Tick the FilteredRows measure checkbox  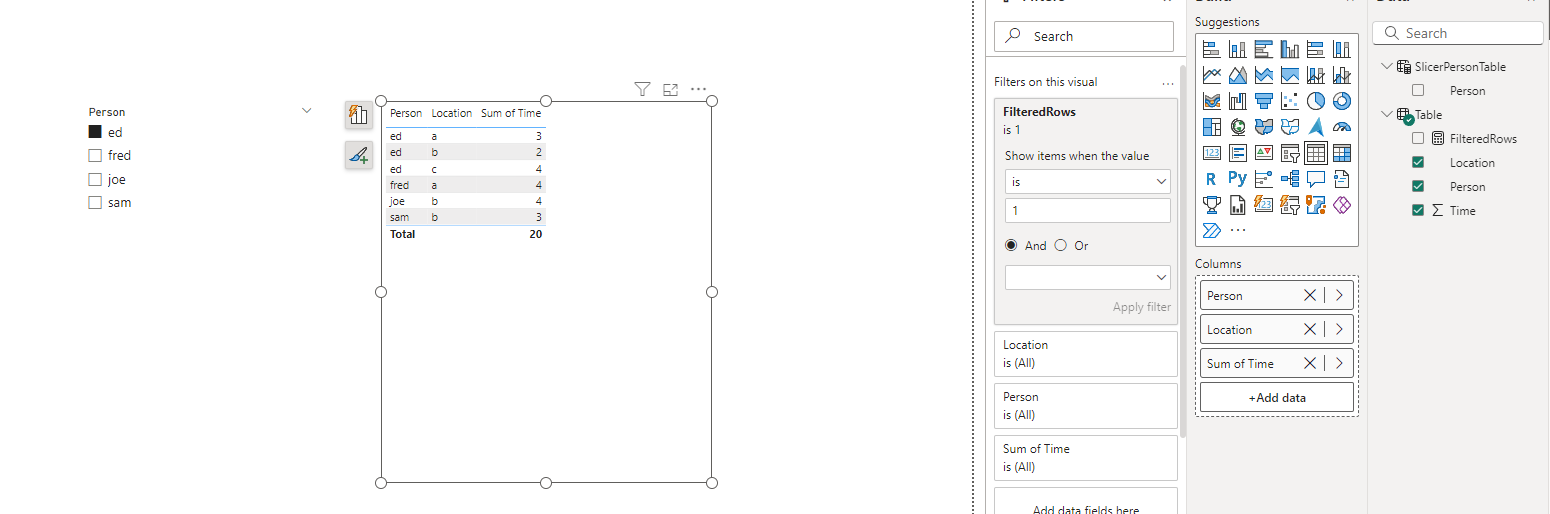[x=1418, y=138]
